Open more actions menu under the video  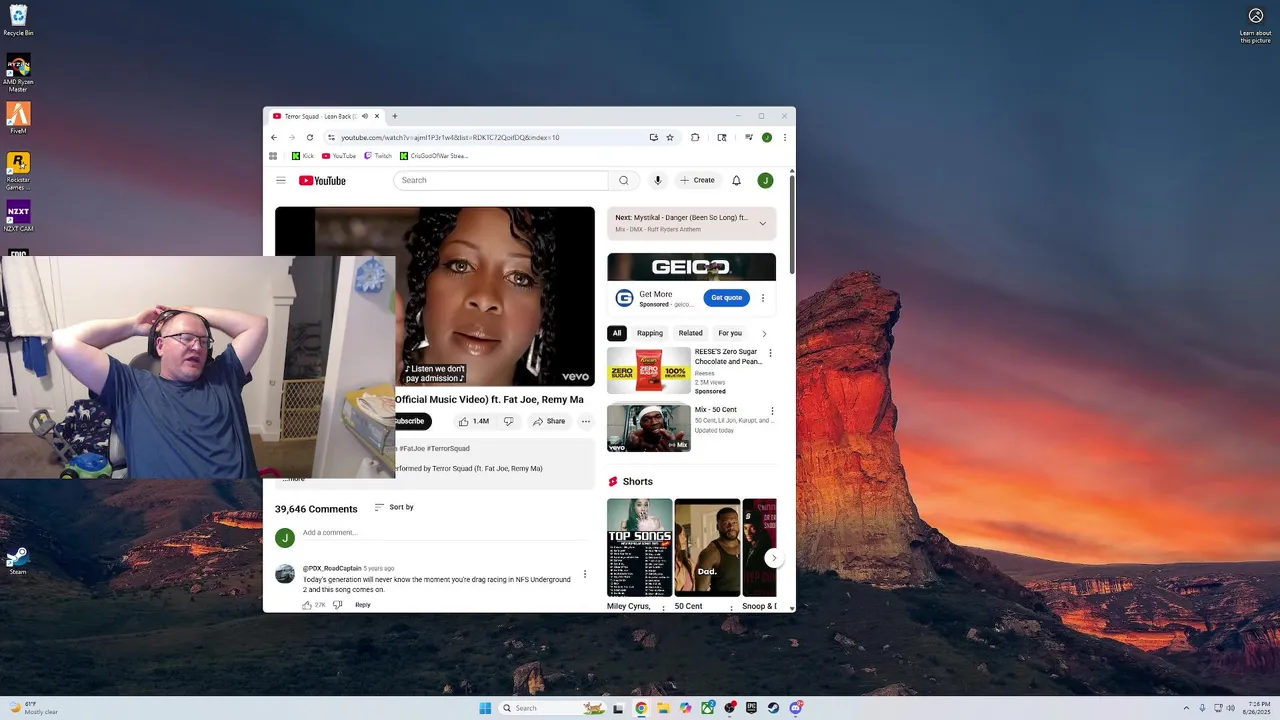point(586,421)
